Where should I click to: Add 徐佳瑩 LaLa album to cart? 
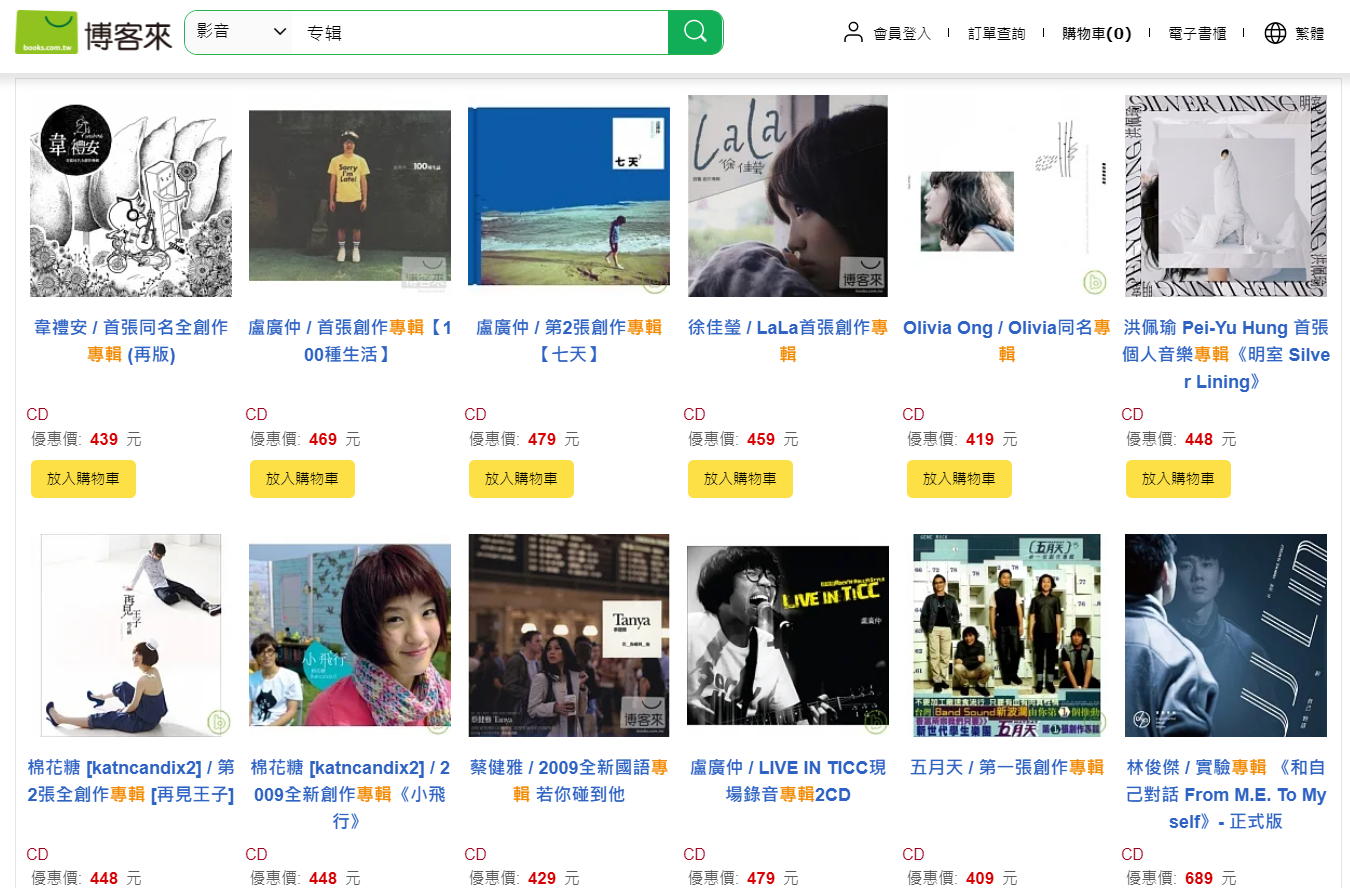740,479
